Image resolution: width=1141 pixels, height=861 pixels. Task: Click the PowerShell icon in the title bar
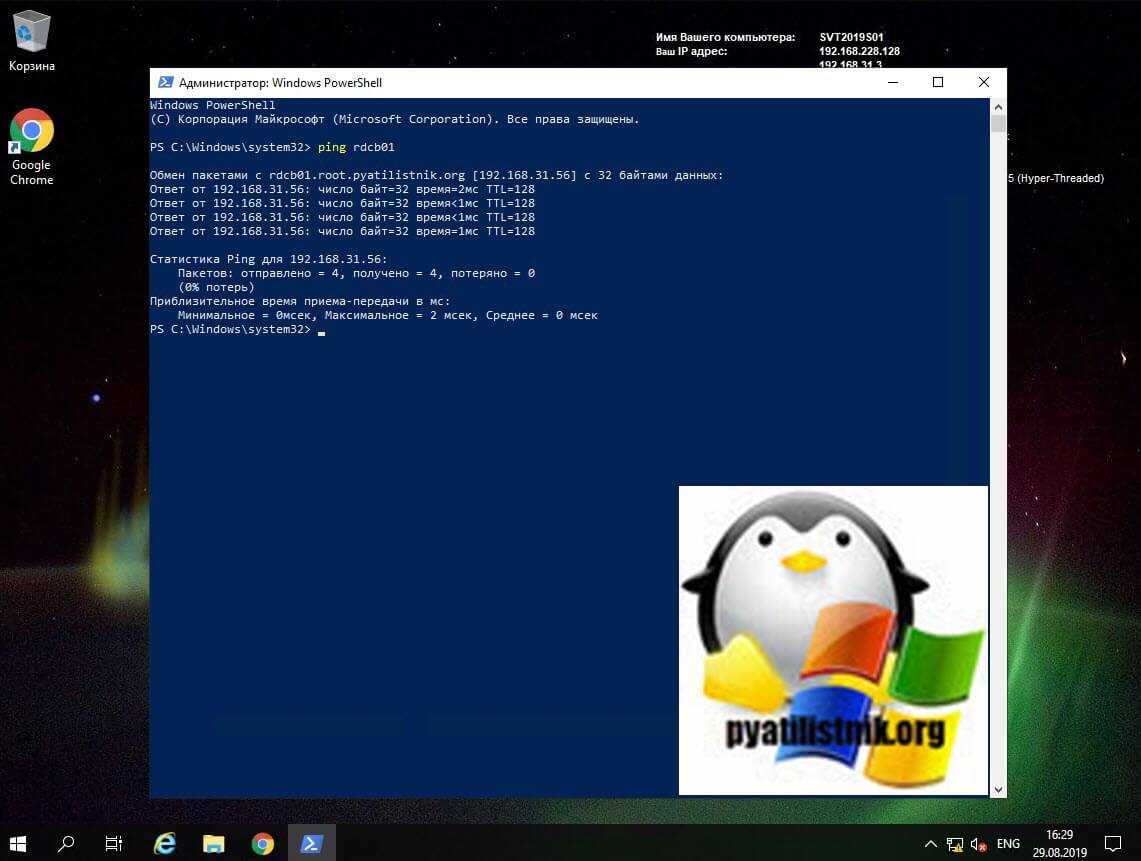tap(166, 82)
